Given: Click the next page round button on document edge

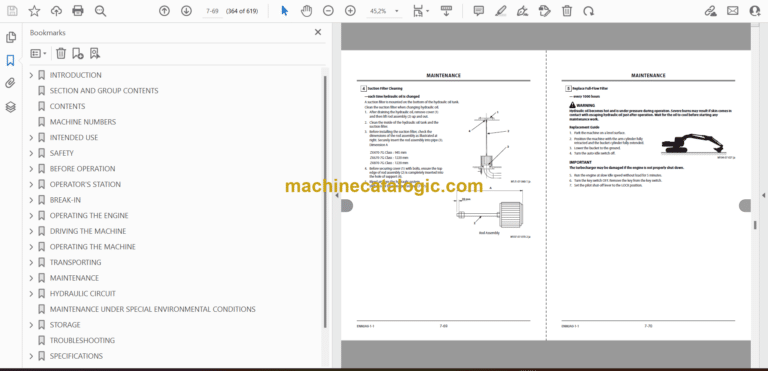Looking at the screenshot, I should click(x=744, y=206).
